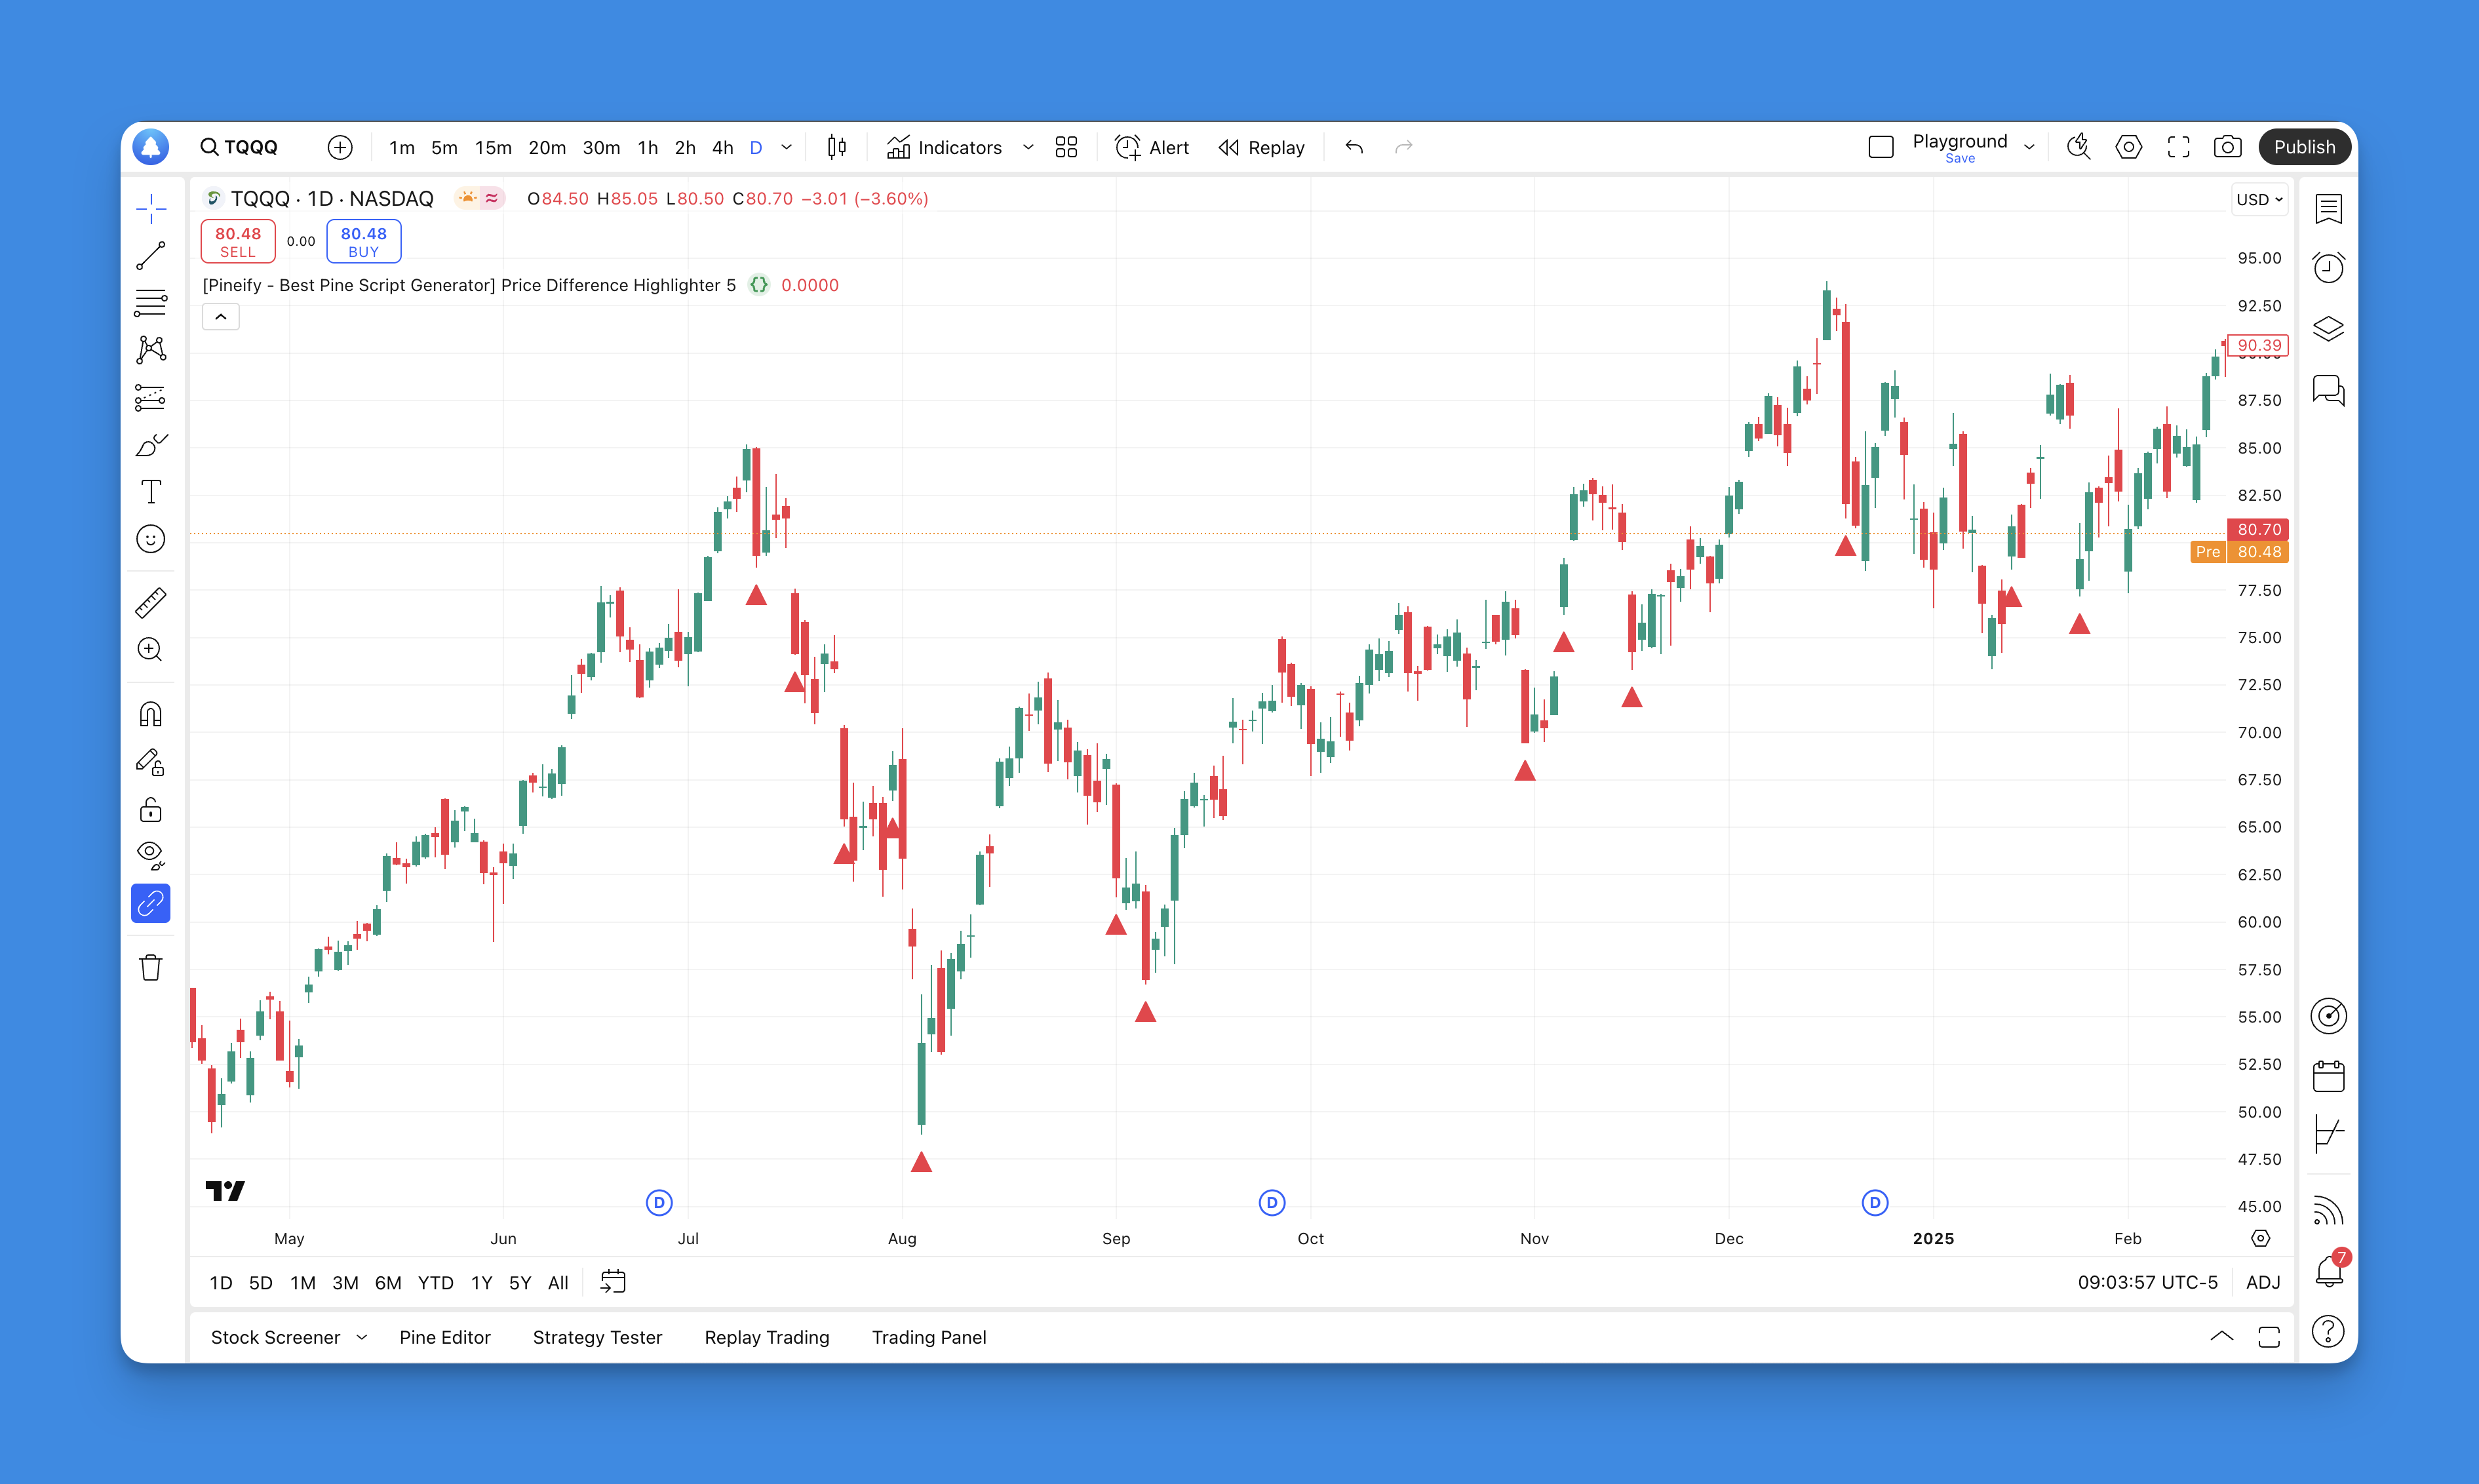Open the object tree layers panel
Image resolution: width=2479 pixels, height=1484 pixels.
pyautogui.click(x=2329, y=329)
